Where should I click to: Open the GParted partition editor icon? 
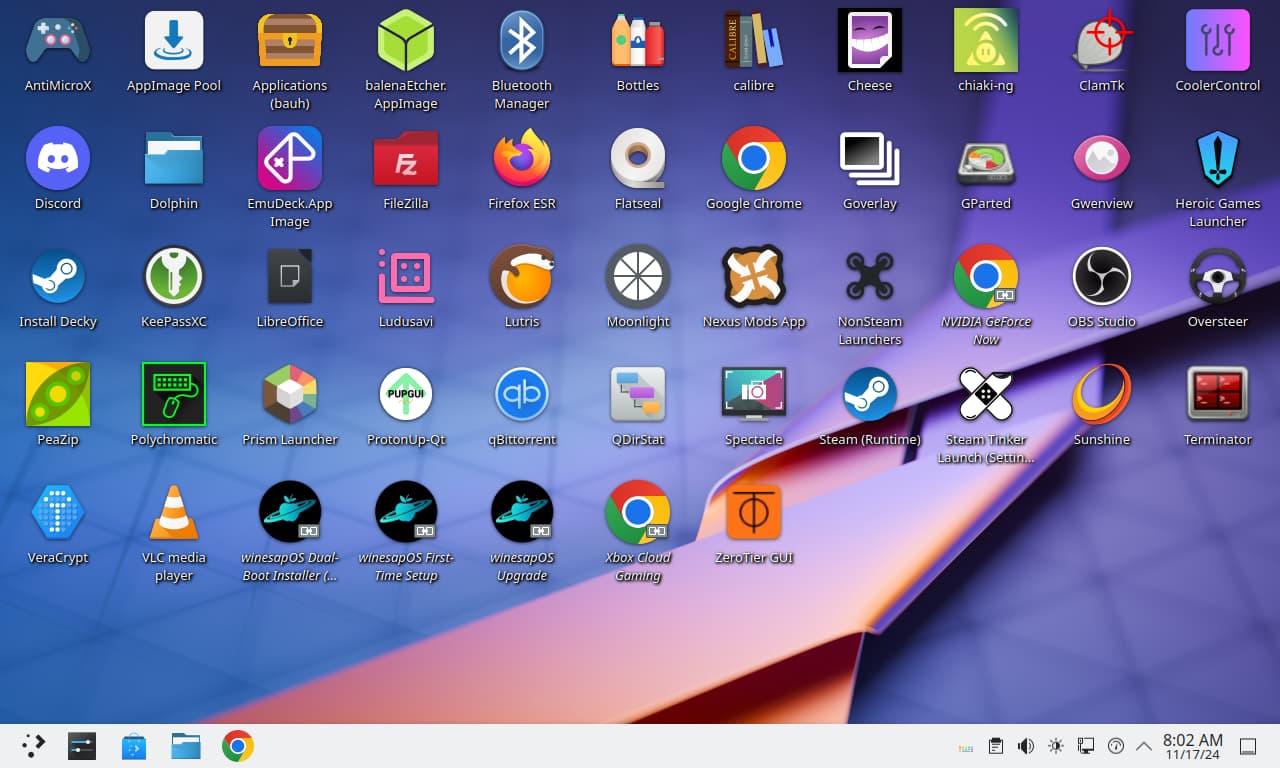coord(986,159)
